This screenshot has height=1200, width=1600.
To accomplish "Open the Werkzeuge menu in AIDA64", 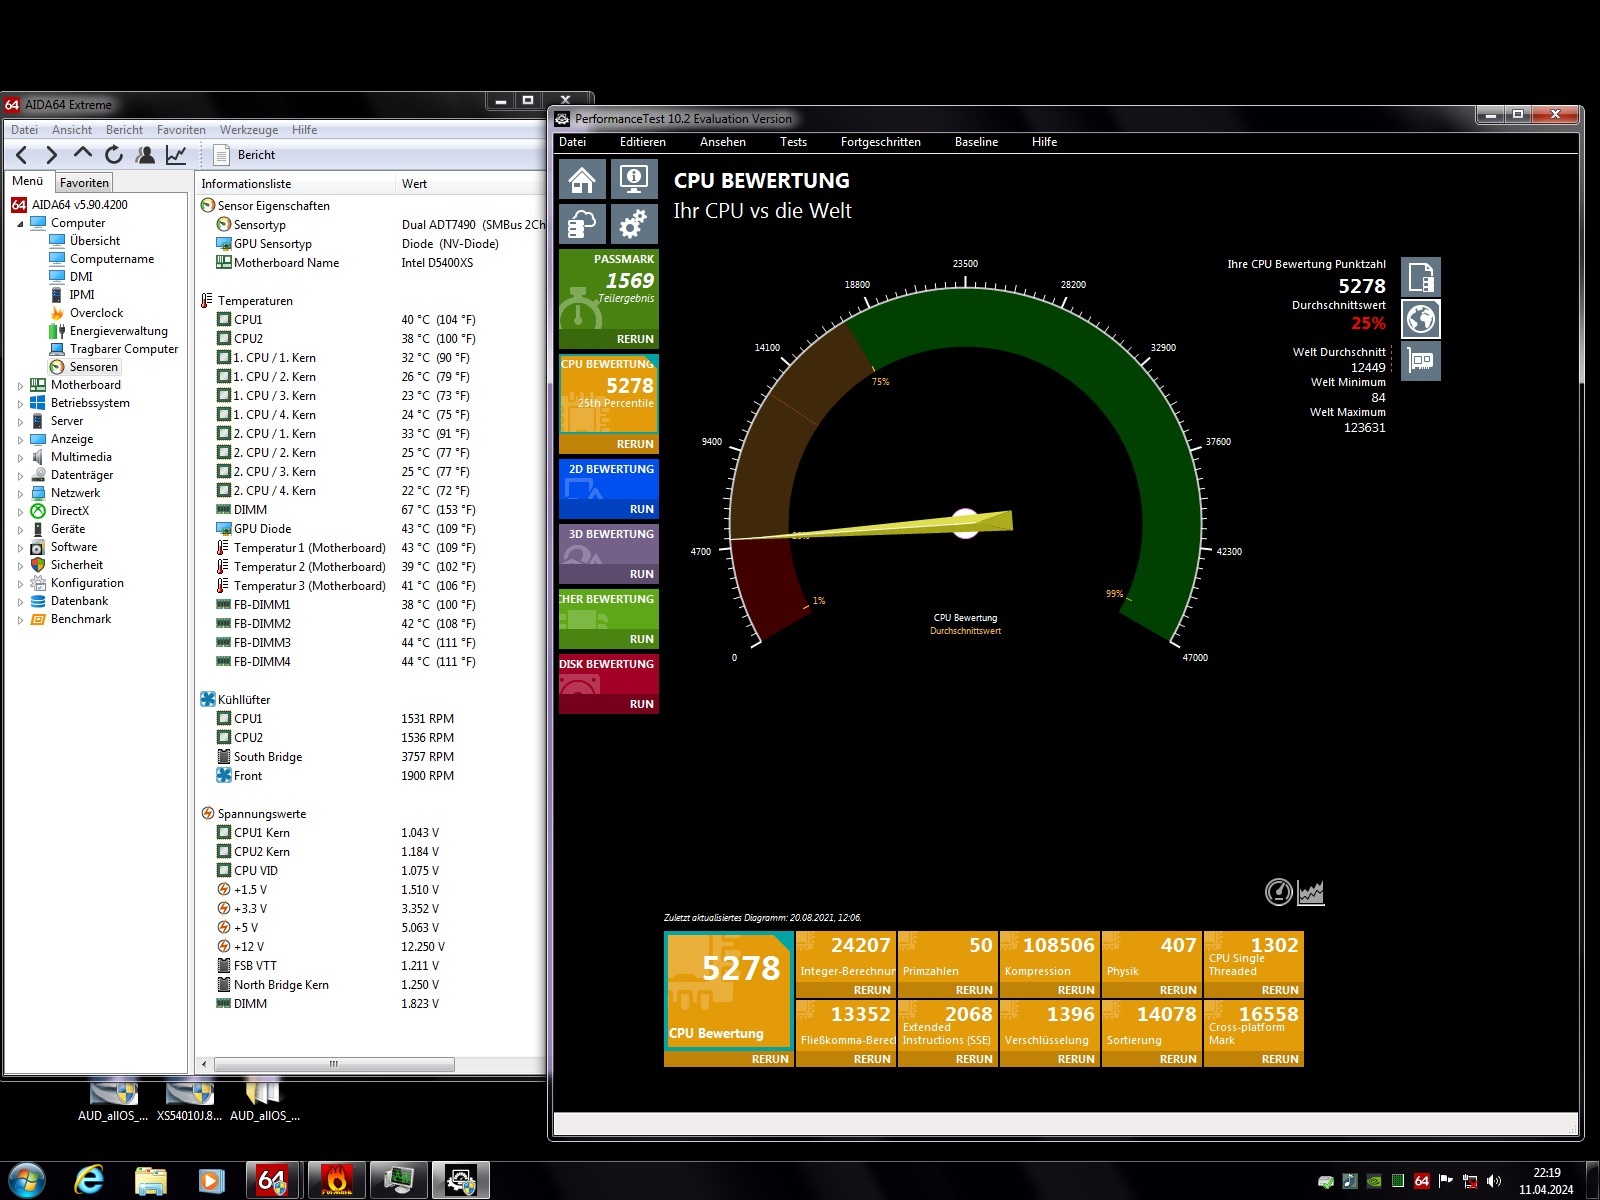I will 249,130.
